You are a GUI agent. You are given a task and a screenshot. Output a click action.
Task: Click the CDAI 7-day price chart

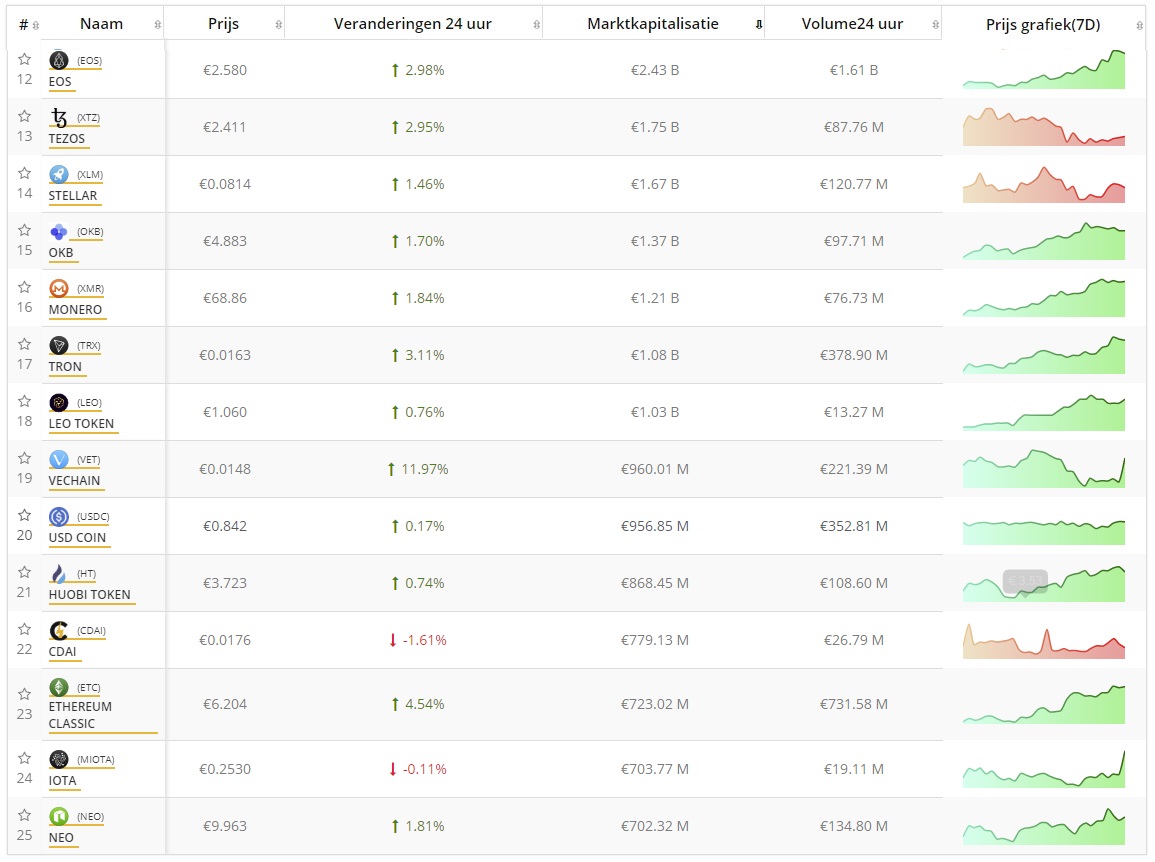1043,640
